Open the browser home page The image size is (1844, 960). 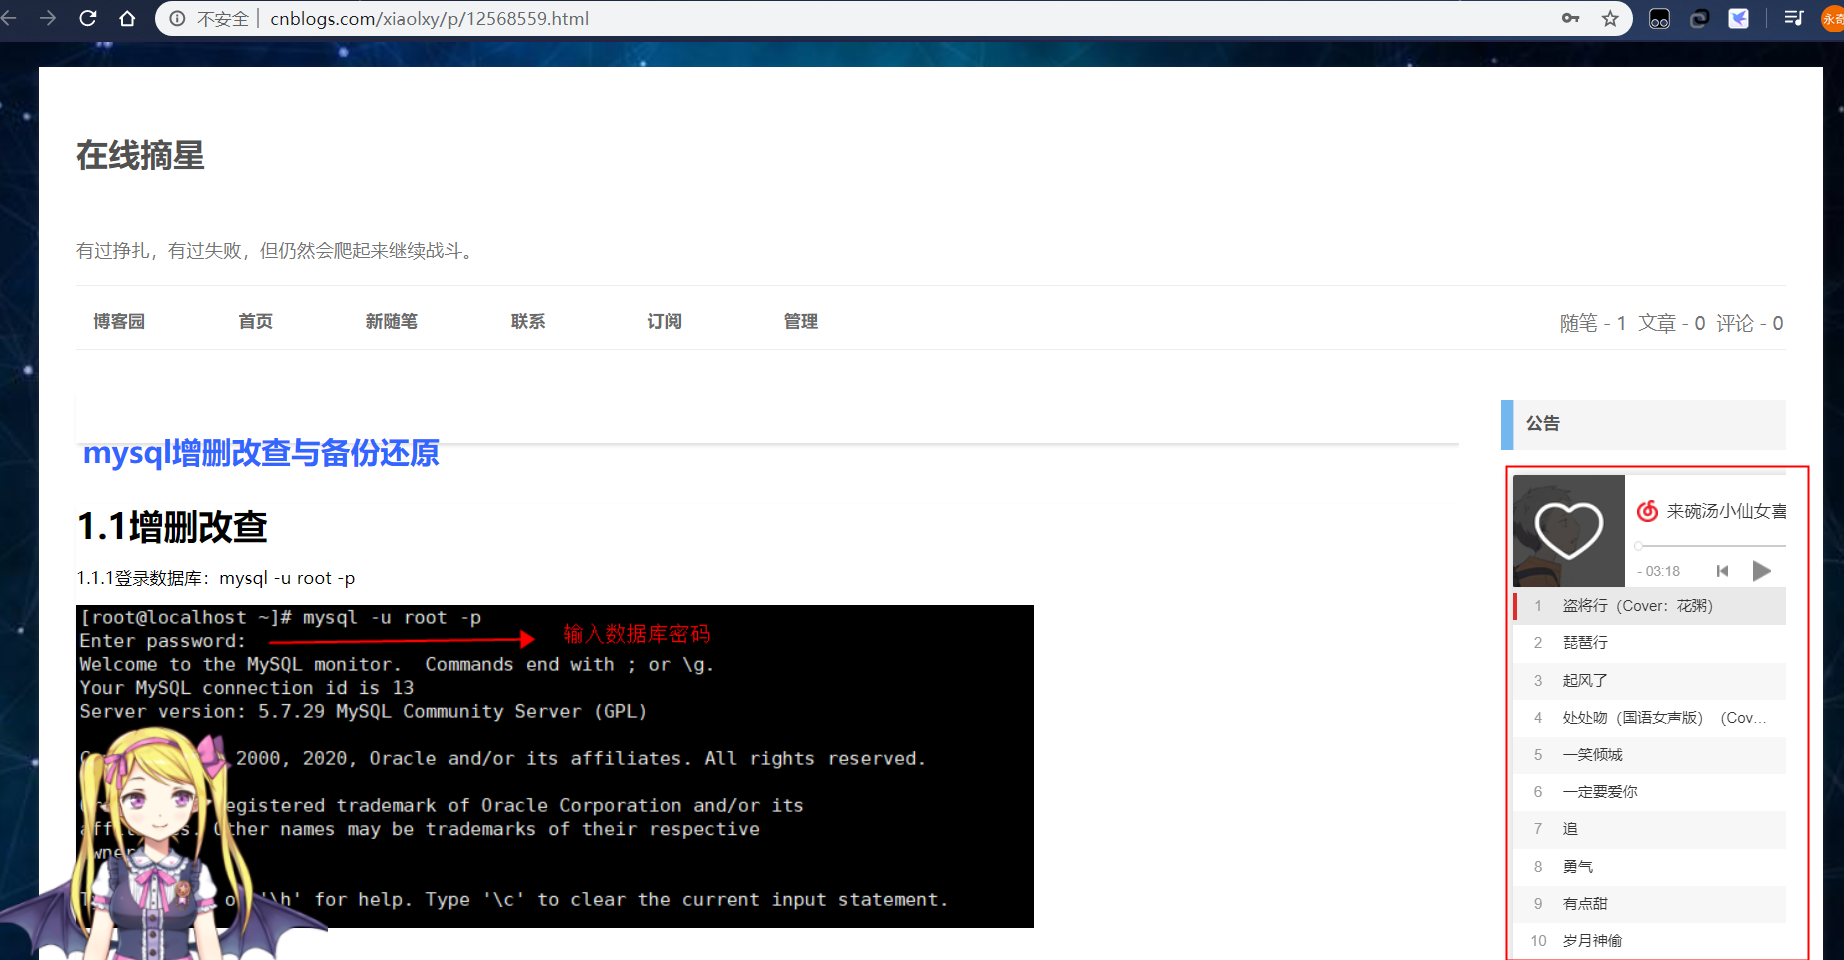coord(127,18)
